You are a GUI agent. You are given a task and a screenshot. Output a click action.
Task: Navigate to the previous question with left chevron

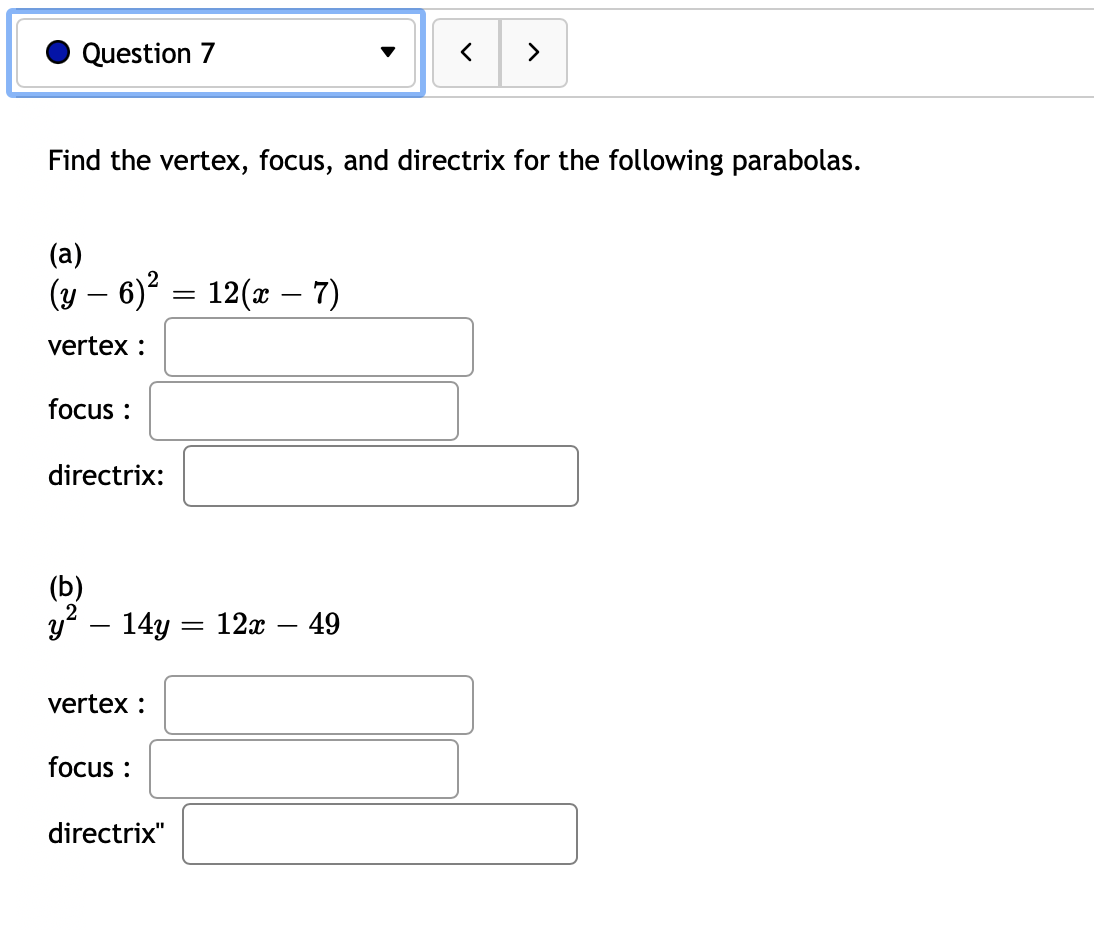466,53
